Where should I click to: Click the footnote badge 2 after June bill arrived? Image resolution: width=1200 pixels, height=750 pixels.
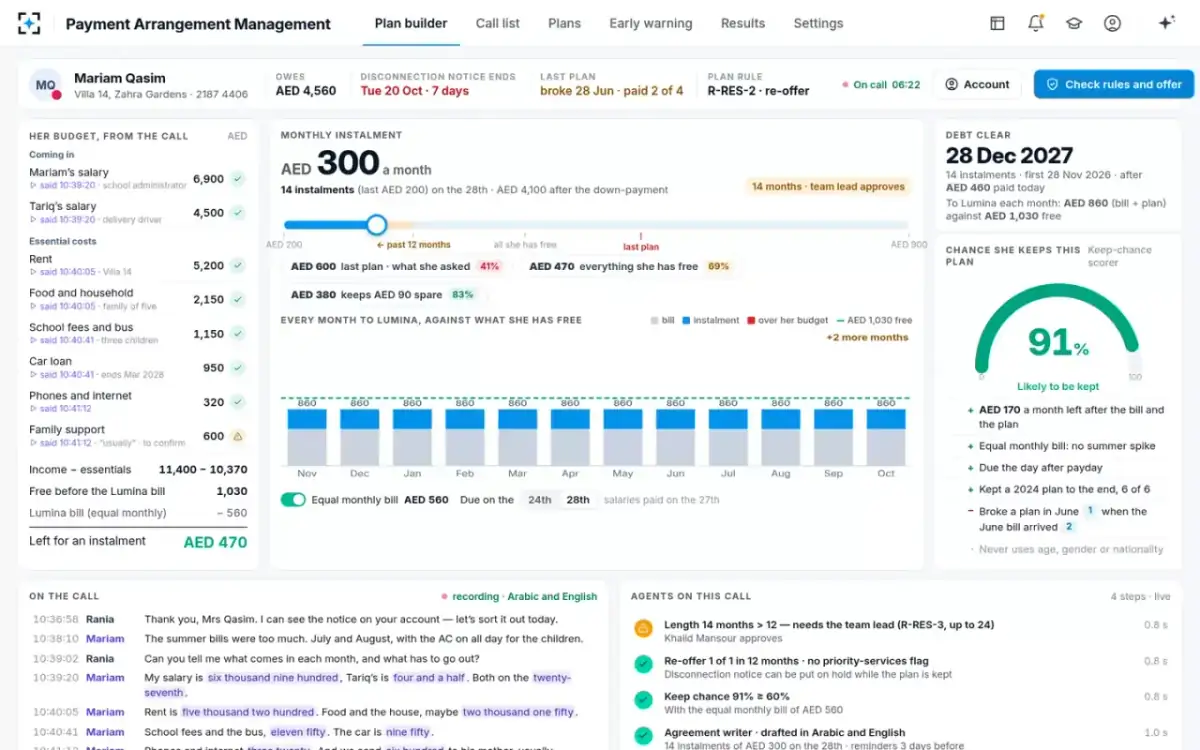click(x=1069, y=527)
